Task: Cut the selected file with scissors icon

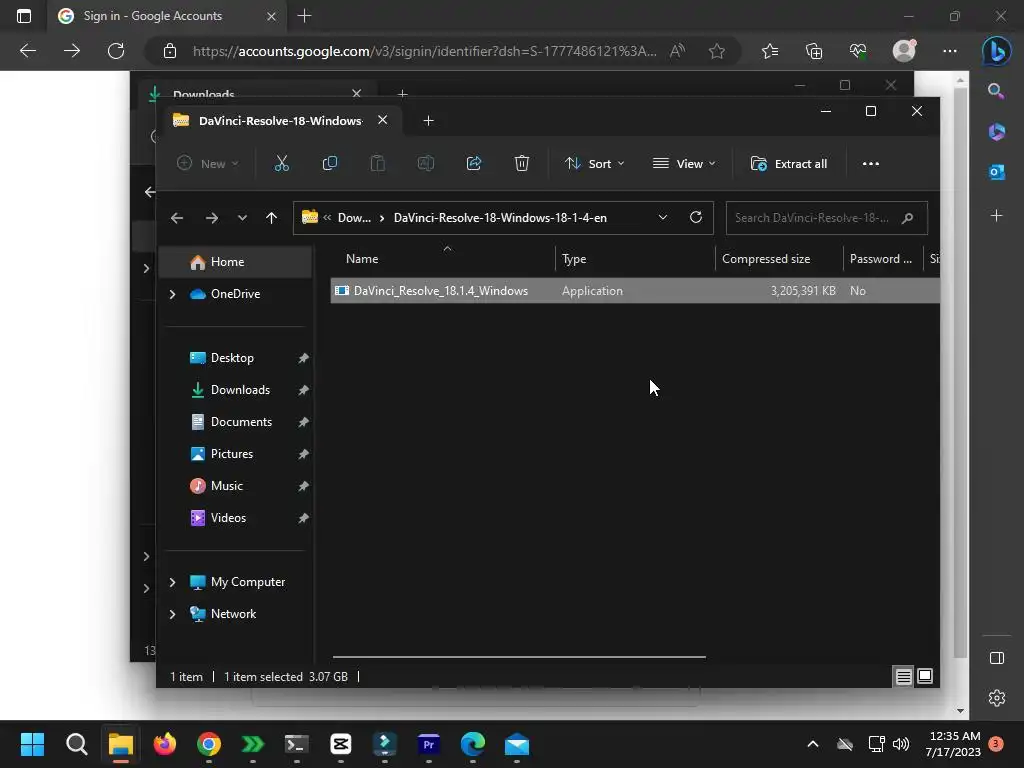Action: 281,163
